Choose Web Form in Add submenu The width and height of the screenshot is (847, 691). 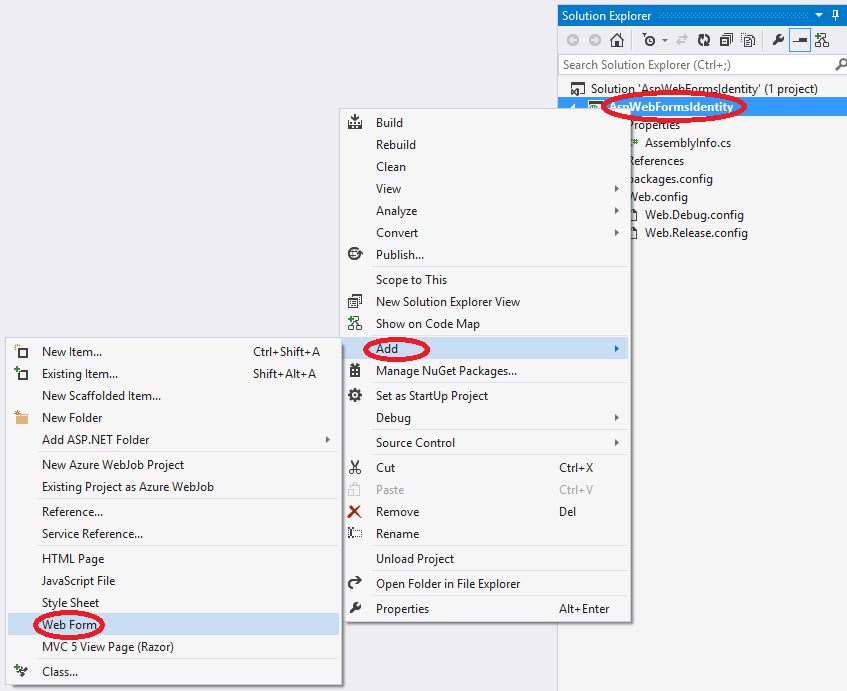(174, 625)
